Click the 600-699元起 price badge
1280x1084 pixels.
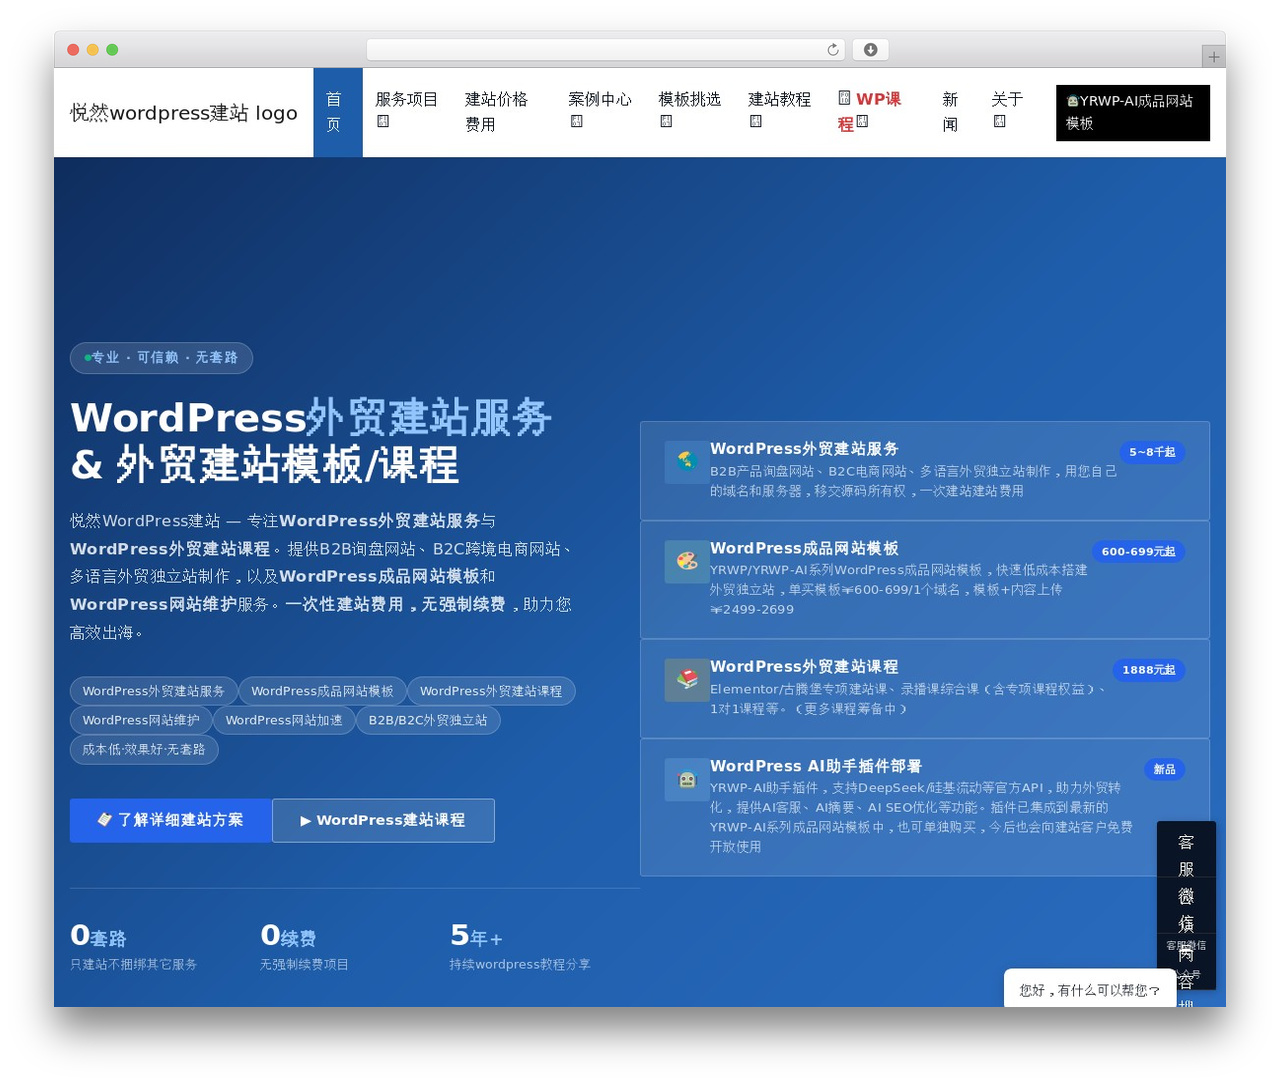click(1138, 551)
